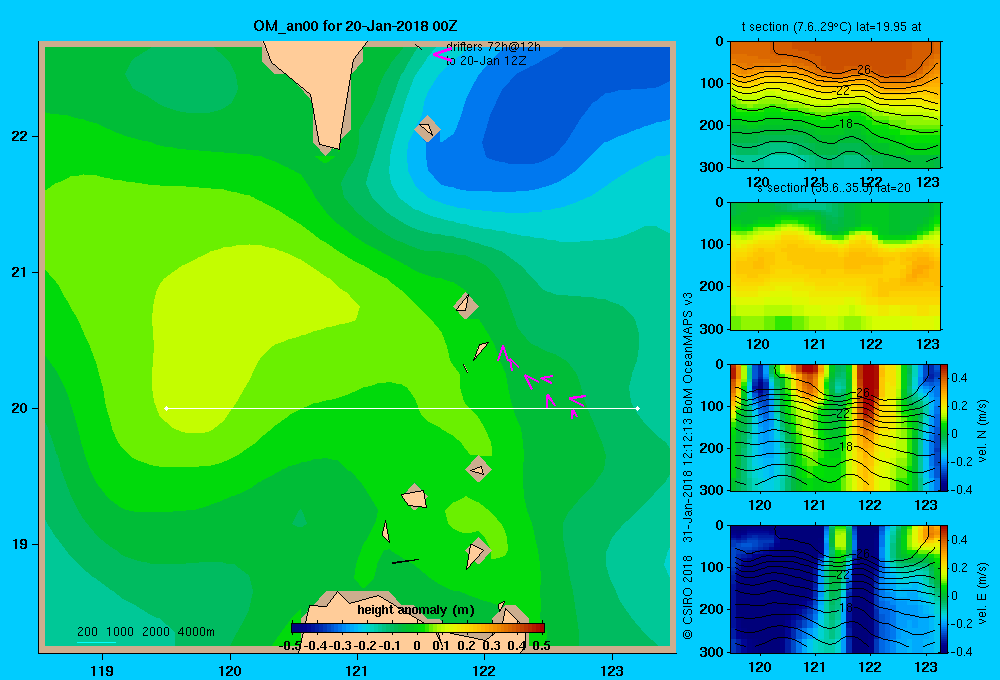Click the magenta drifter arrow beside the drifters legend
The image size is (1000, 680).
(441, 54)
